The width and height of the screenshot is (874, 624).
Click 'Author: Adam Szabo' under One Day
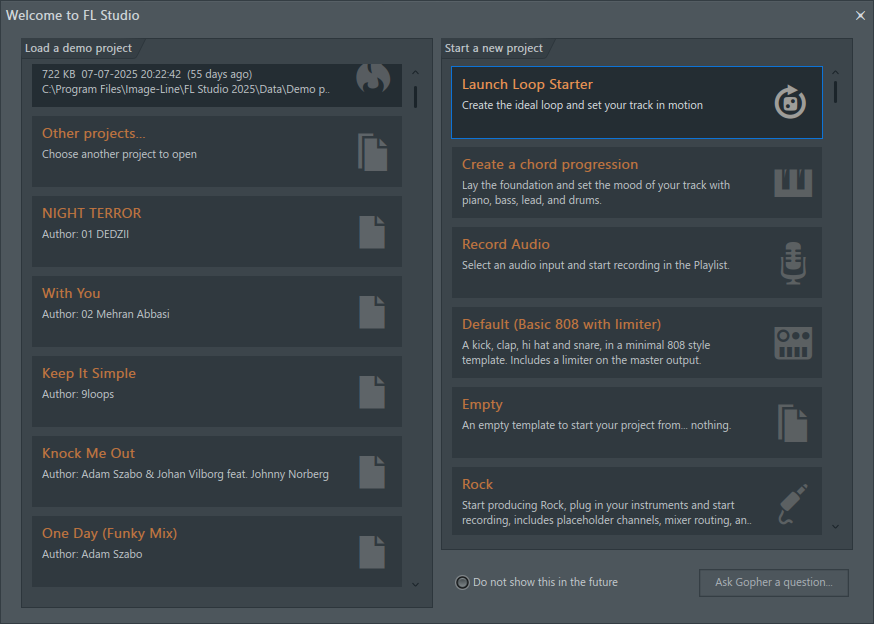click(x=92, y=554)
